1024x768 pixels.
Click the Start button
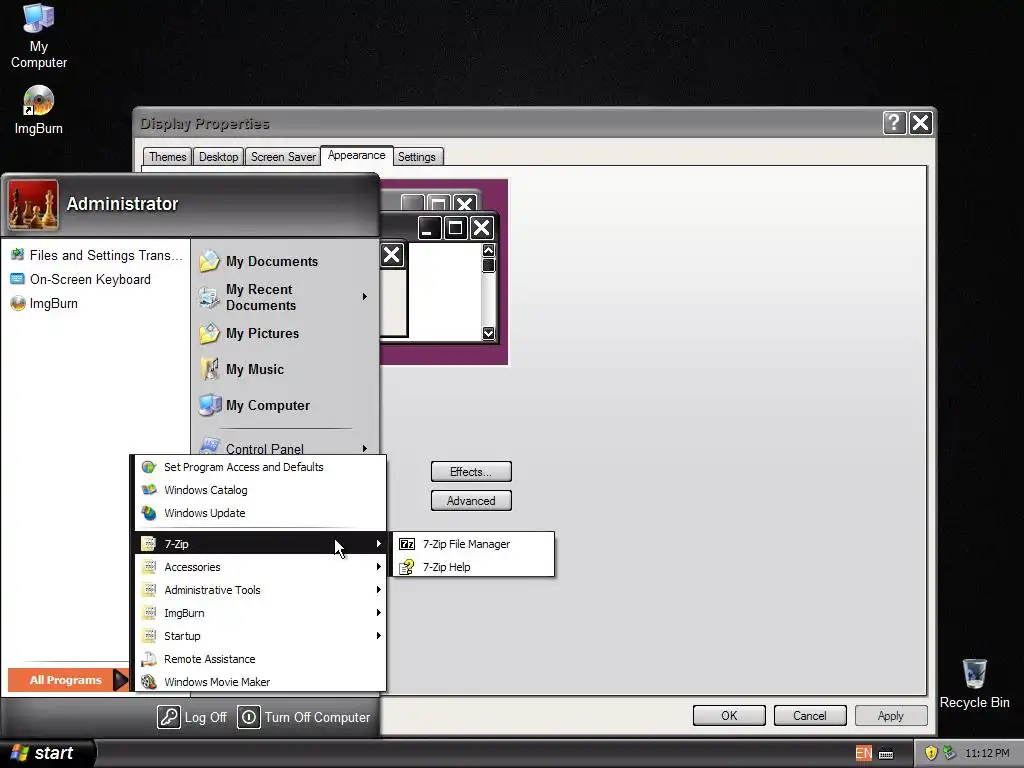[x=46, y=753]
